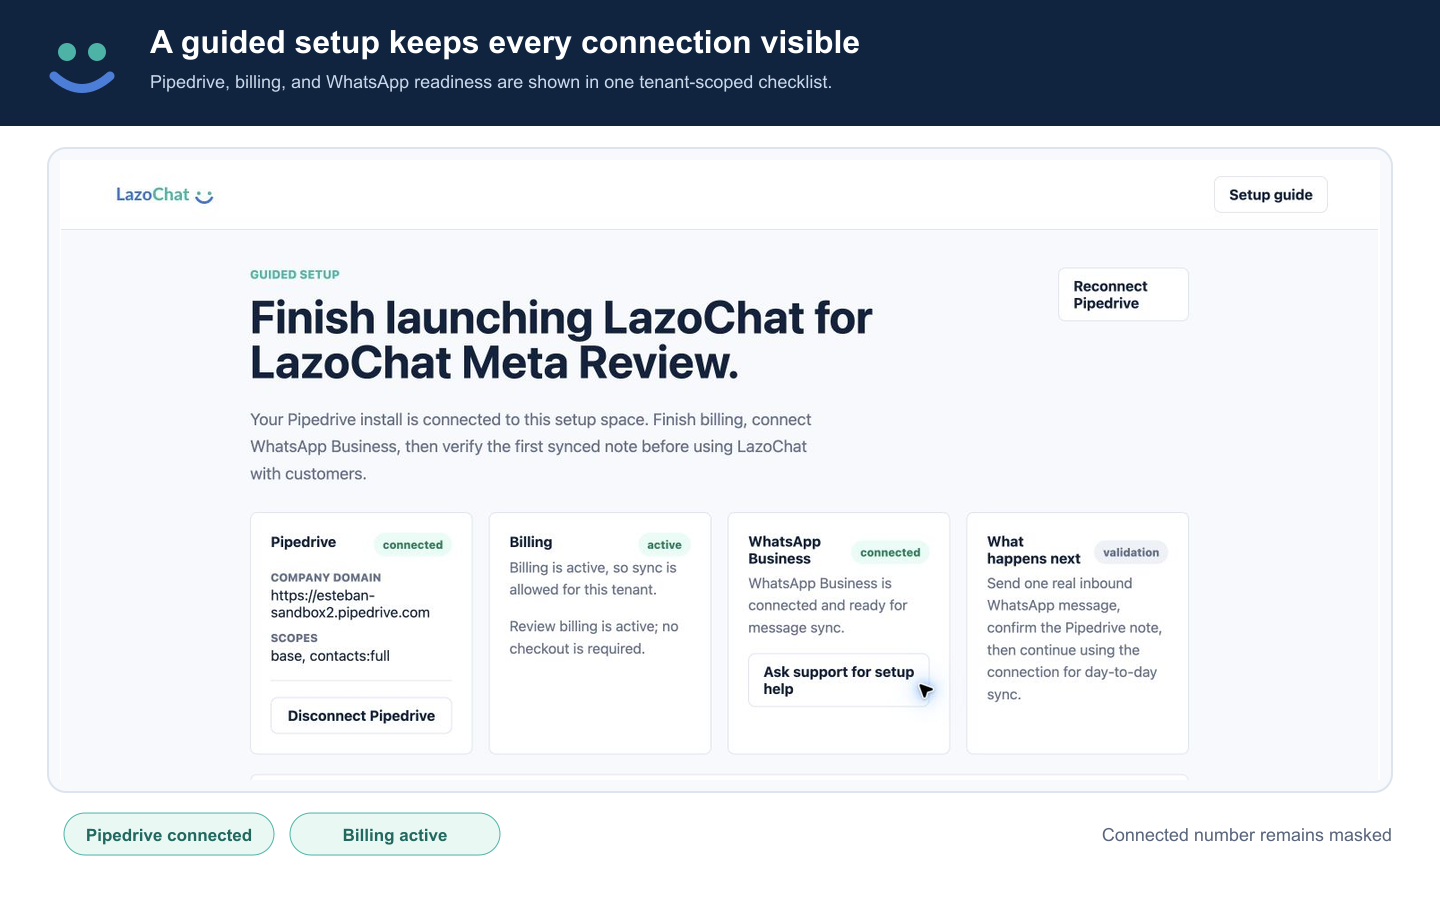Open the Setup guide button
1440x900 pixels.
1270,195
